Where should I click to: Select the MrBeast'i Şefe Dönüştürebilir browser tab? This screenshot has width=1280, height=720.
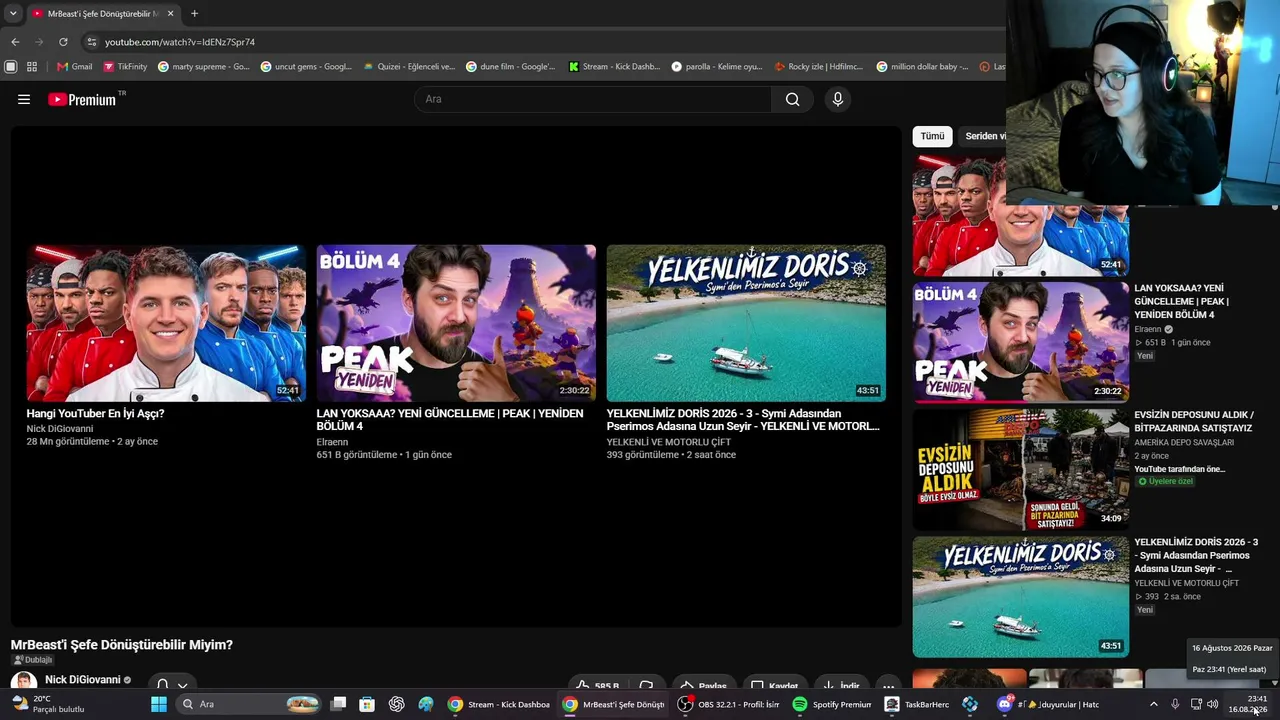(102, 14)
